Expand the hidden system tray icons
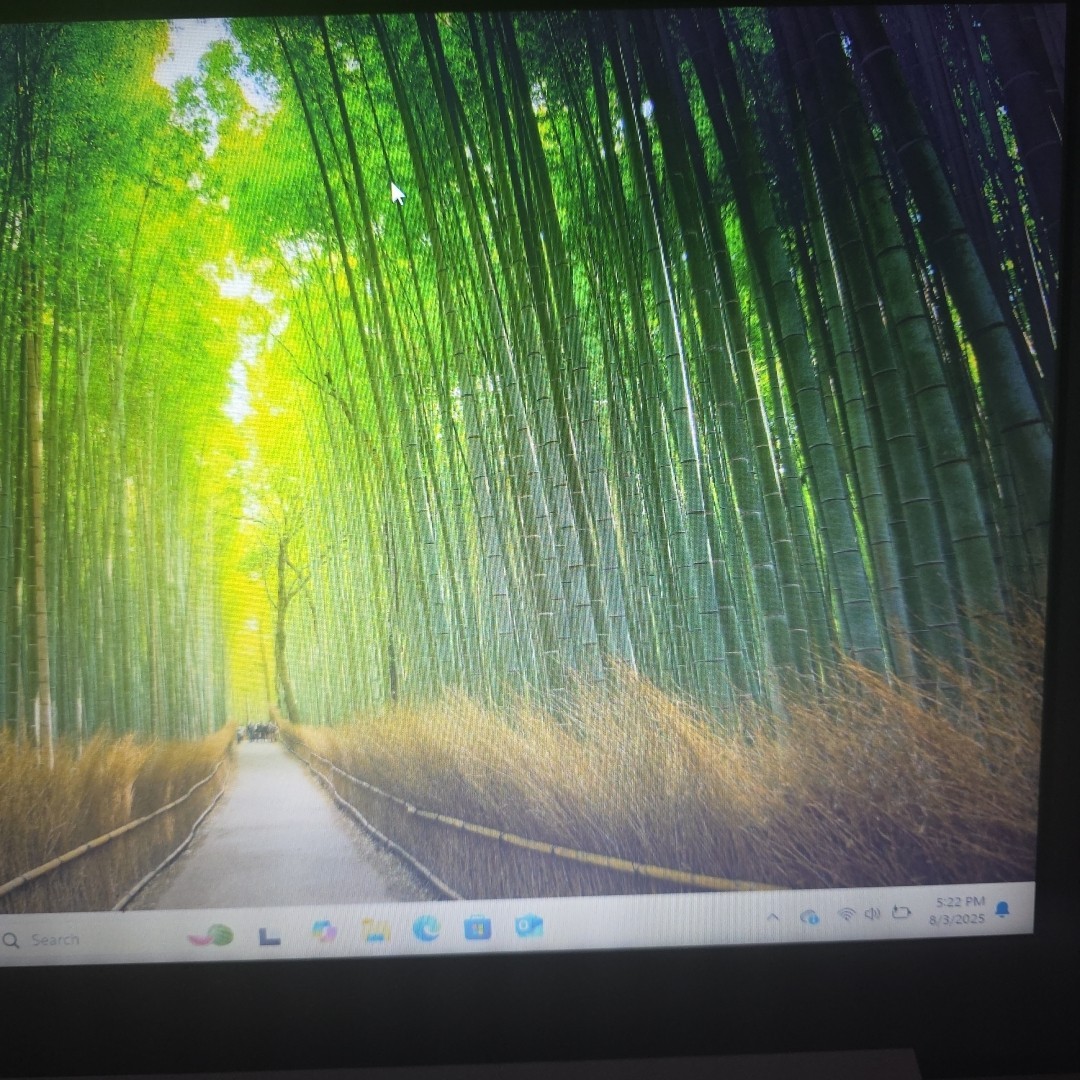The image size is (1080, 1080). pos(773,917)
